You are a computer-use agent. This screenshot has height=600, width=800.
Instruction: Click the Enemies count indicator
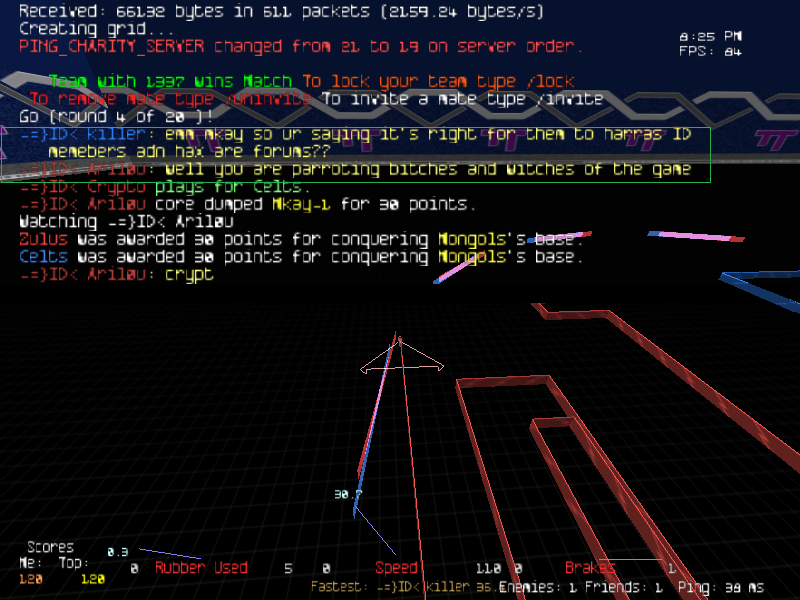tap(538, 587)
